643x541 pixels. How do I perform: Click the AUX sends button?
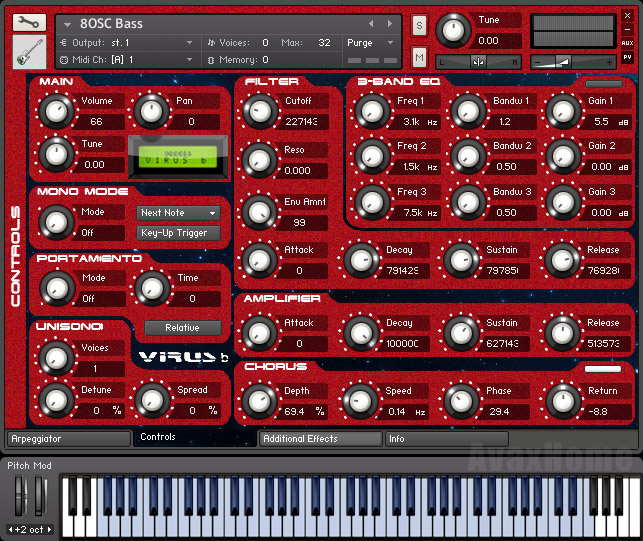pyautogui.click(x=627, y=43)
